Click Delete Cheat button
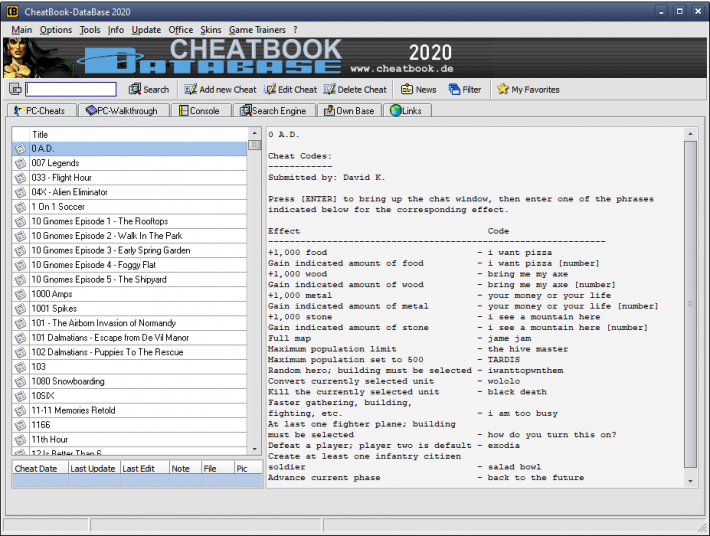 pyautogui.click(x=355, y=90)
